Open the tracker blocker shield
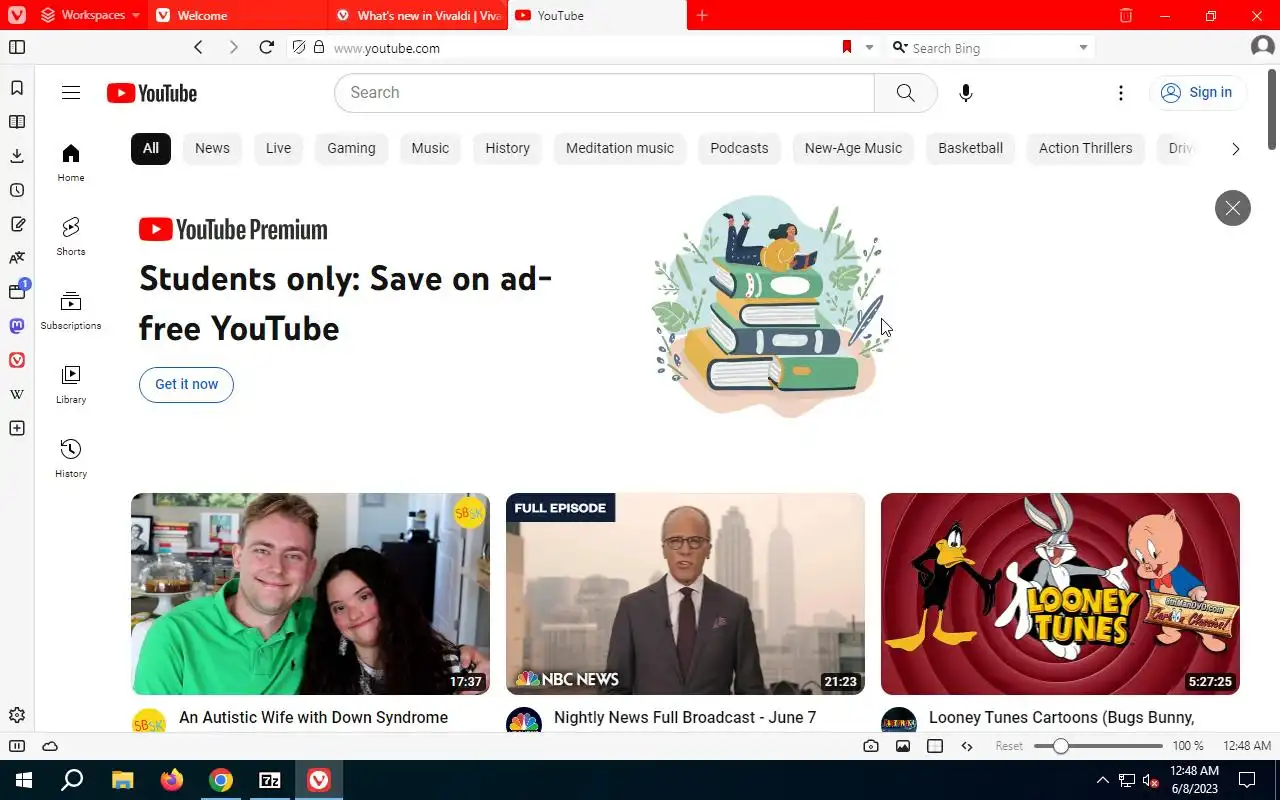1280x800 pixels. click(298, 47)
